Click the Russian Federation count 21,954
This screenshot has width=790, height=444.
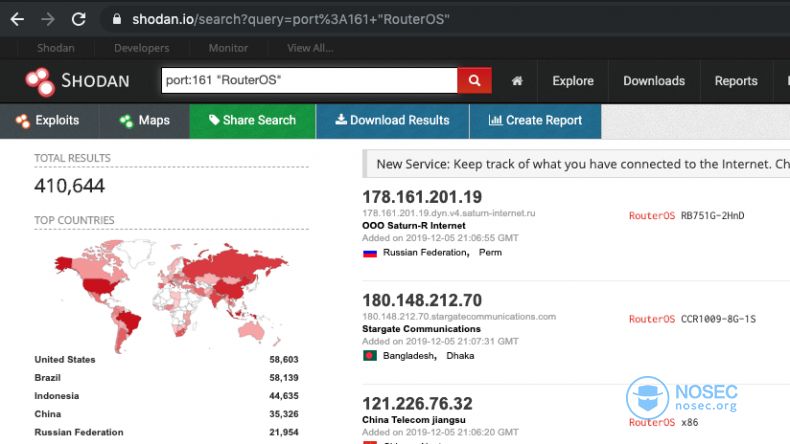click(x=284, y=432)
